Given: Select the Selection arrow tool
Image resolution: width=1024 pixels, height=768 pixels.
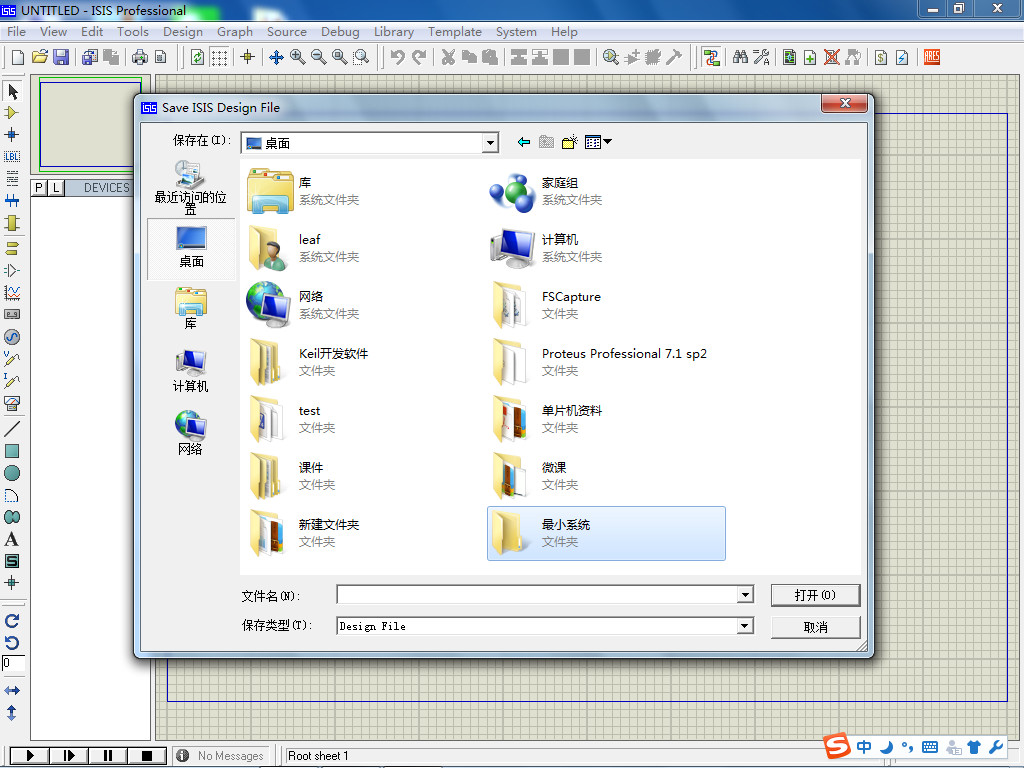Looking at the screenshot, I should pos(12,91).
